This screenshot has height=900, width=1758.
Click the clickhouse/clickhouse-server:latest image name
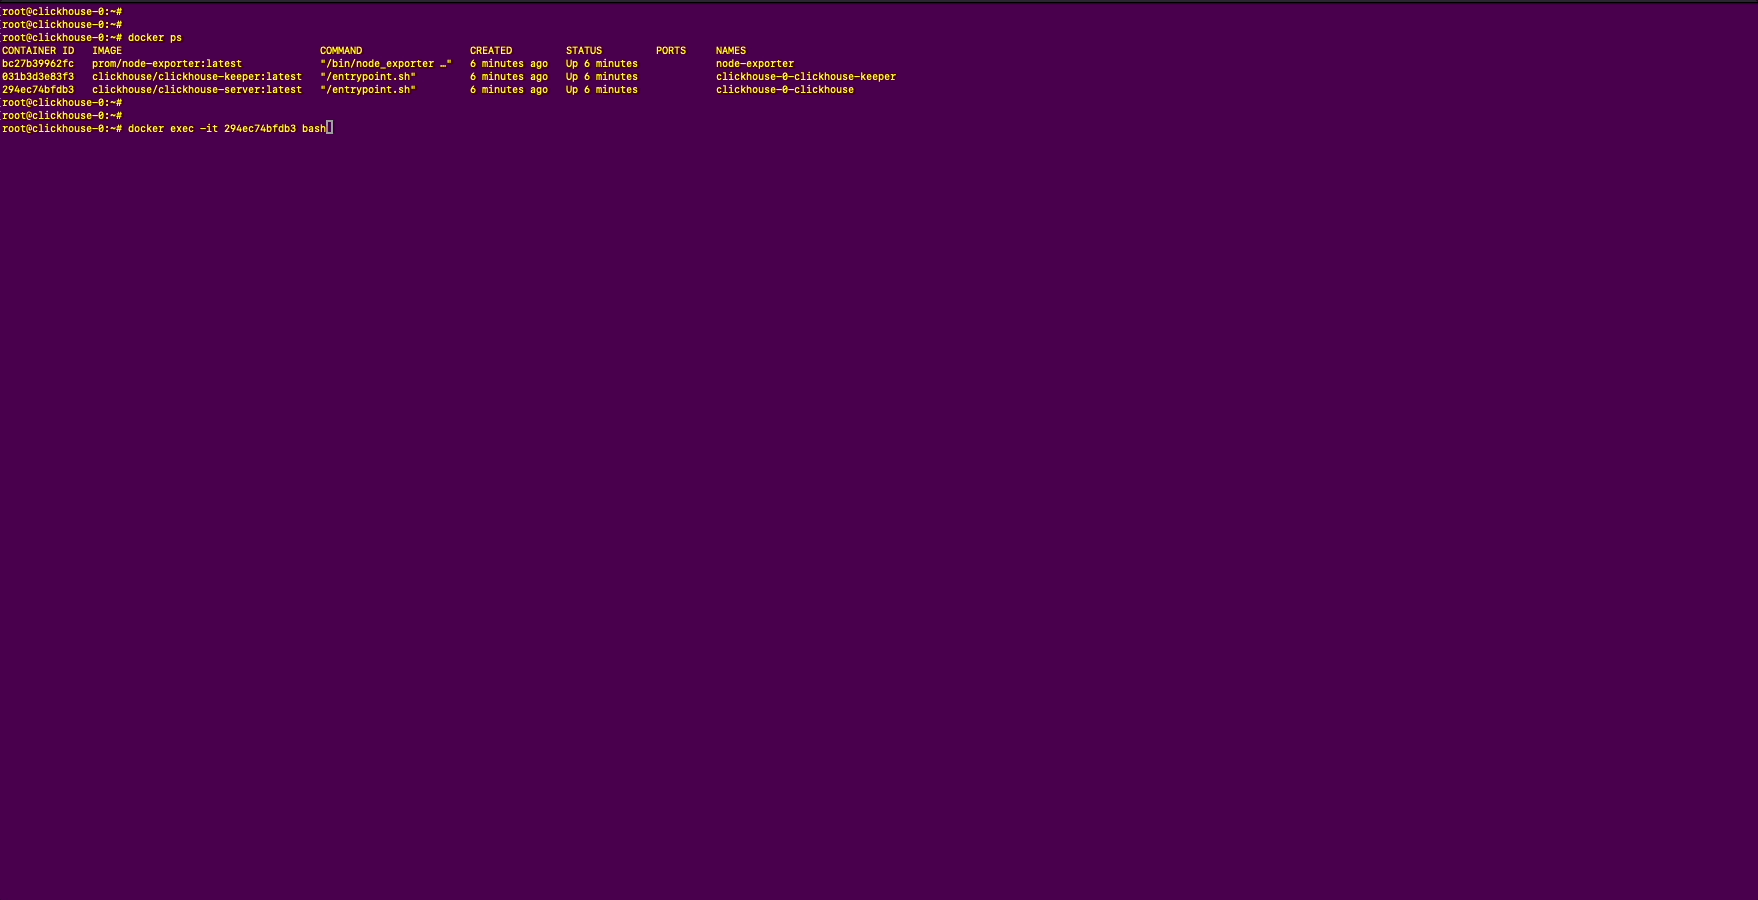tap(197, 90)
